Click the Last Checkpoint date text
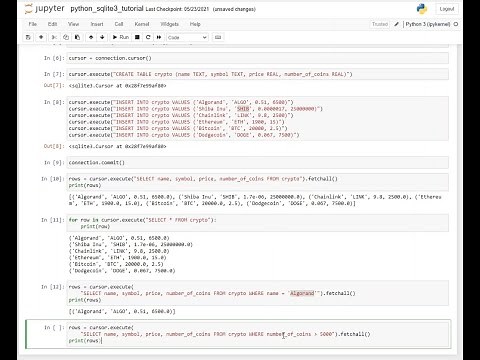This screenshot has height=360, width=480. pos(178,9)
